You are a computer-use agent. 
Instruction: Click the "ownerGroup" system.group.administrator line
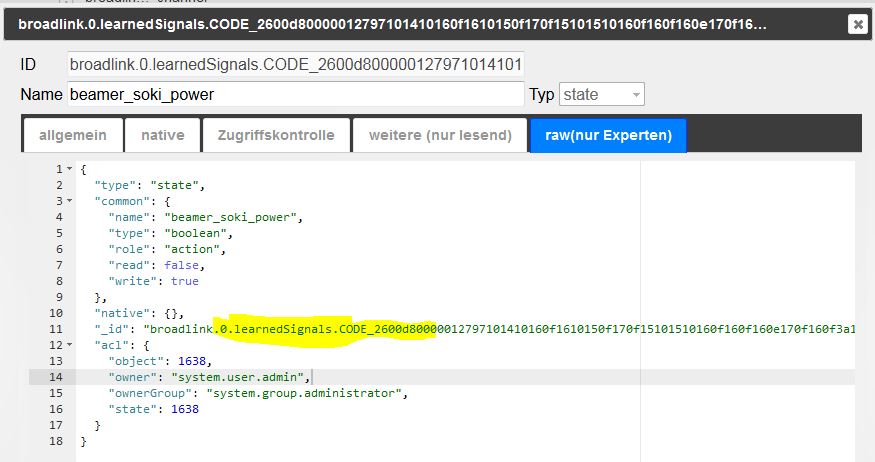(258, 393)
